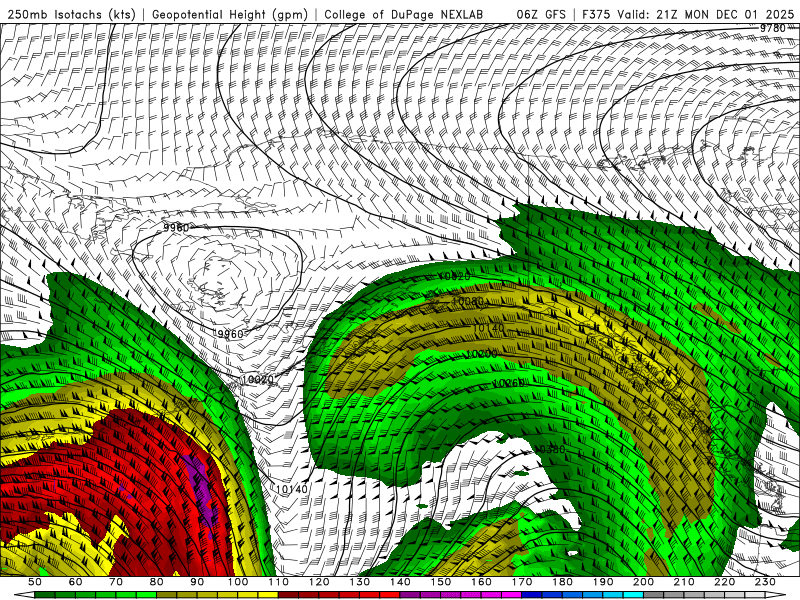This screenshot has width=800, height=600.
Task: Click the 90 value on the color scale
Action: (x=197, y=582)
